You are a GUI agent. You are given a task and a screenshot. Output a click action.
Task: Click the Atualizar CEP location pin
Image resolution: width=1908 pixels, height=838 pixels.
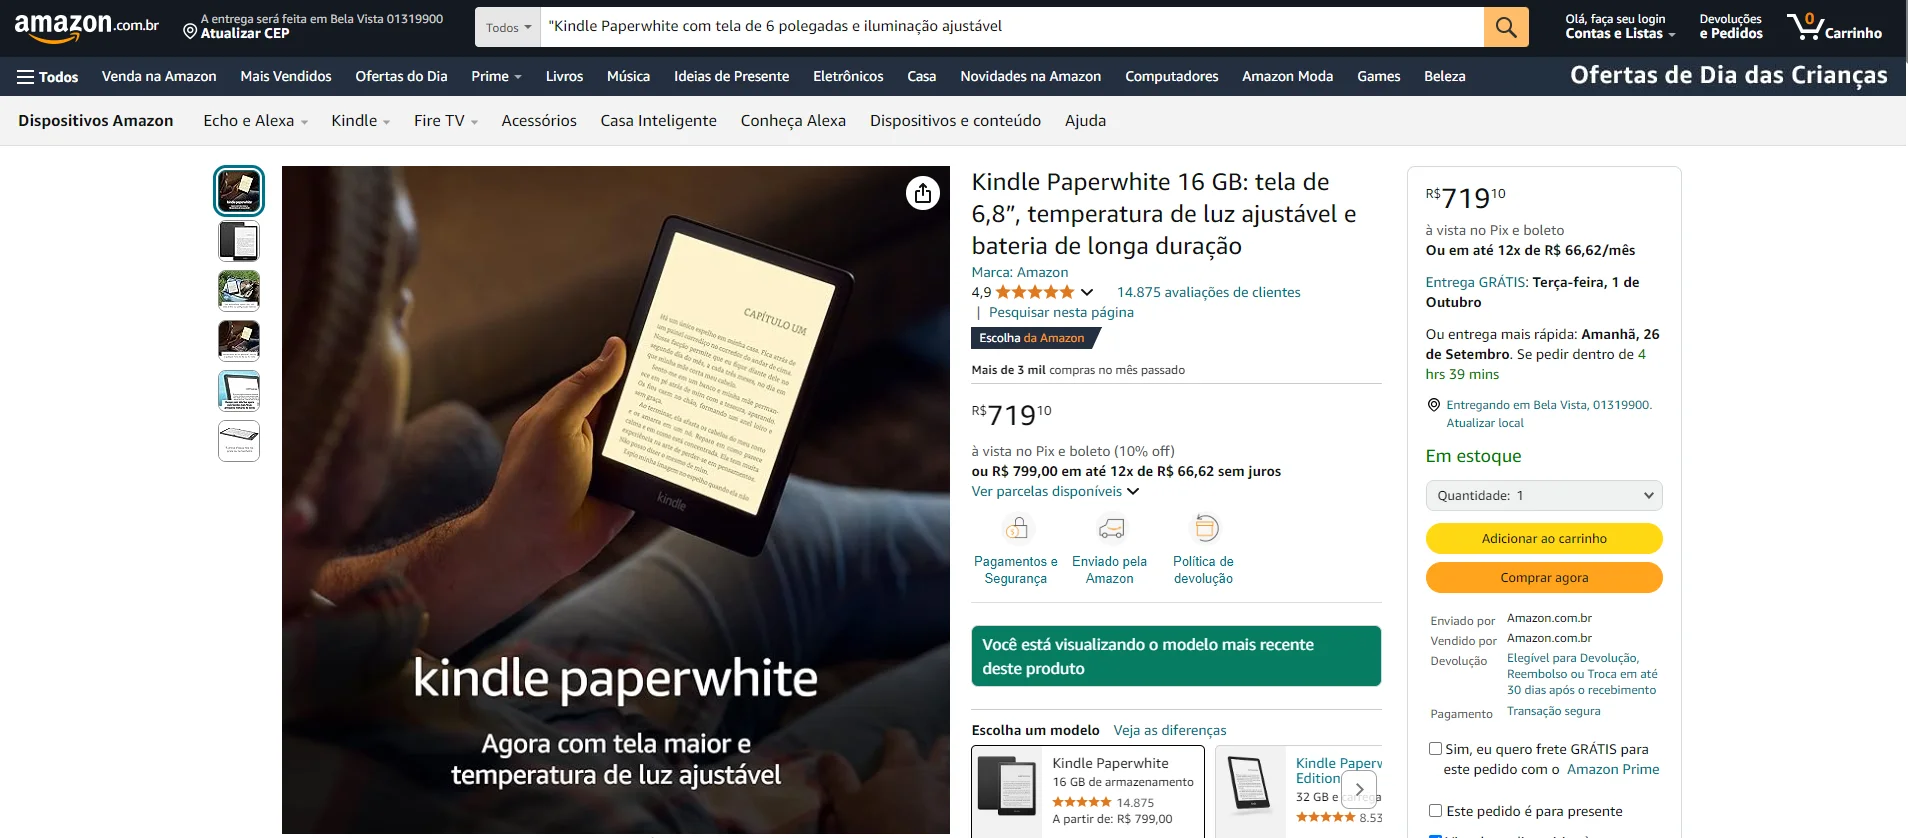(190, 32)
